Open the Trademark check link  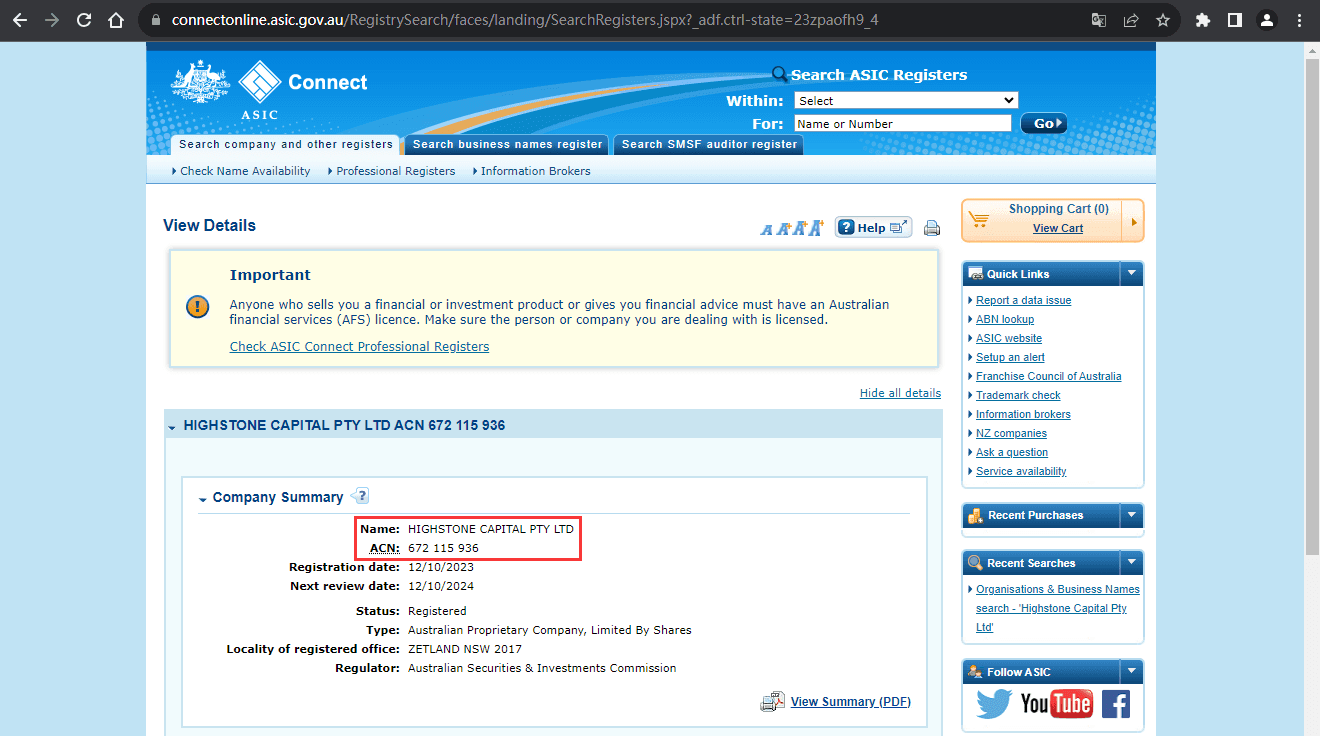[1018, 395]
